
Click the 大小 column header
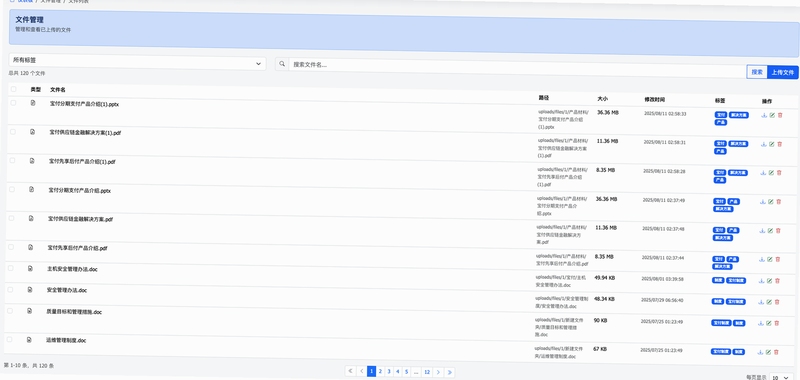pos(603,98)
